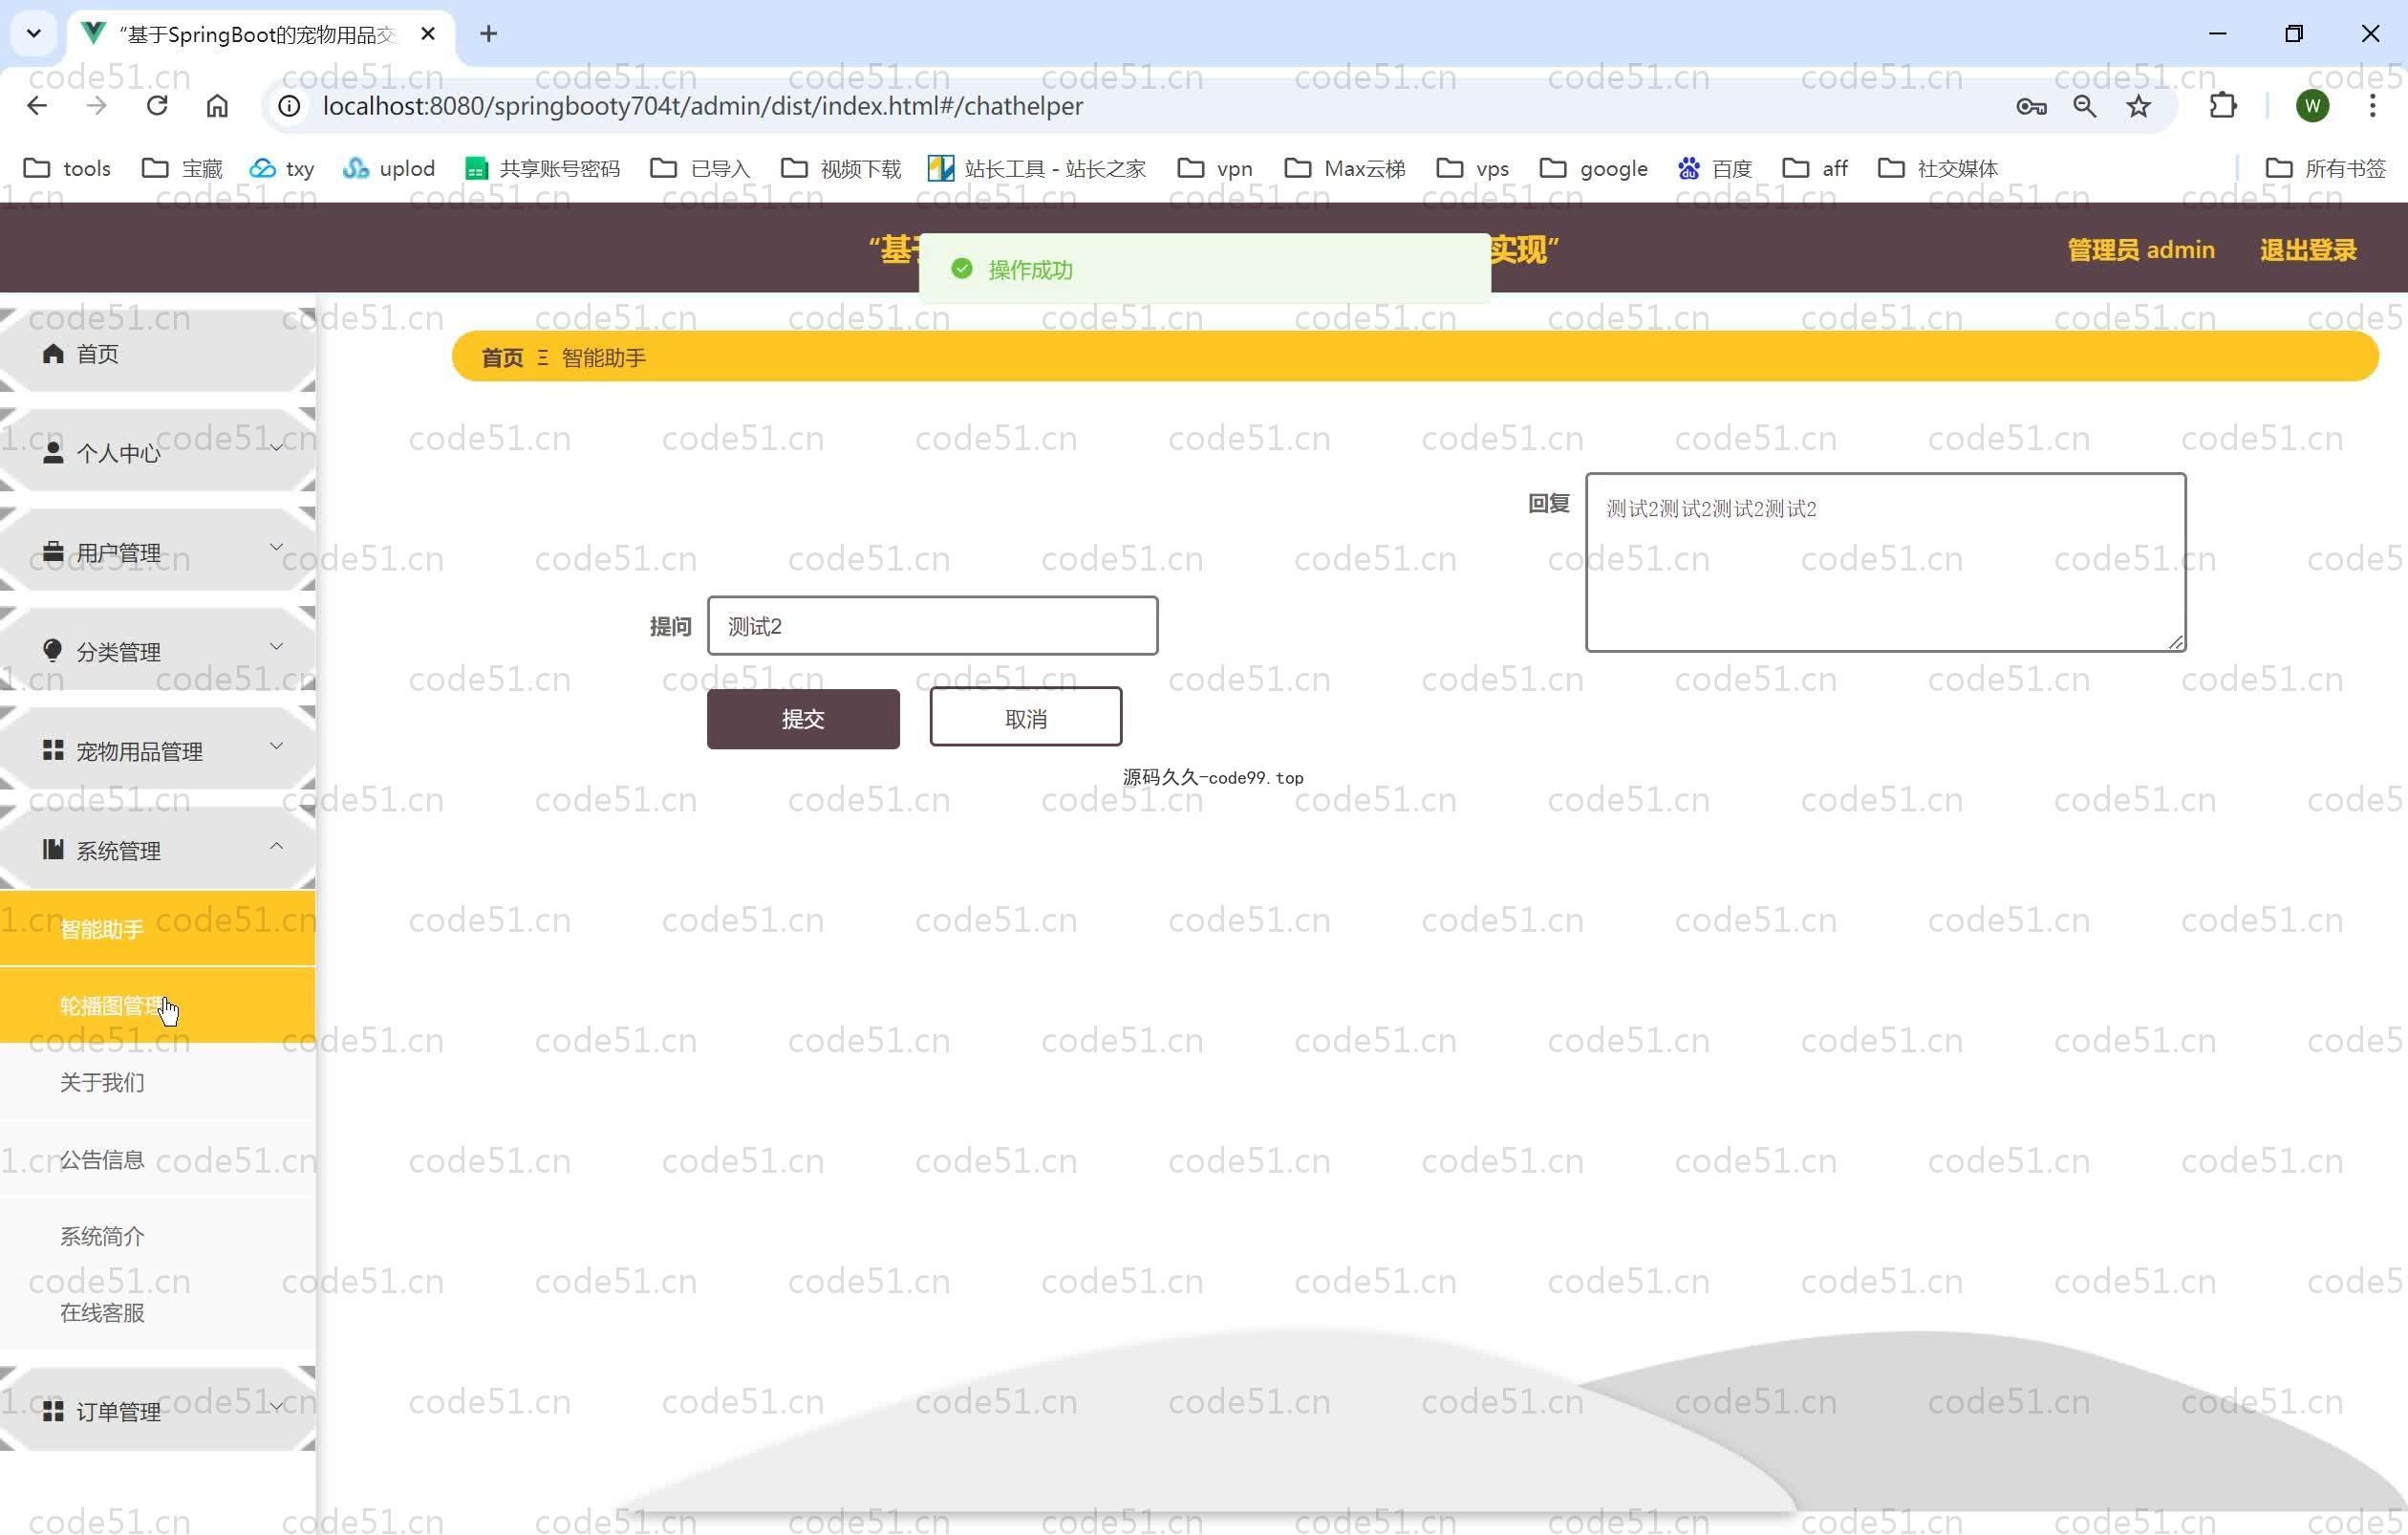Image resolution: width=2408 pixels, height=1535 pixels.
Task: Reload the page with the refresh icon
Action: pos(157,106)
